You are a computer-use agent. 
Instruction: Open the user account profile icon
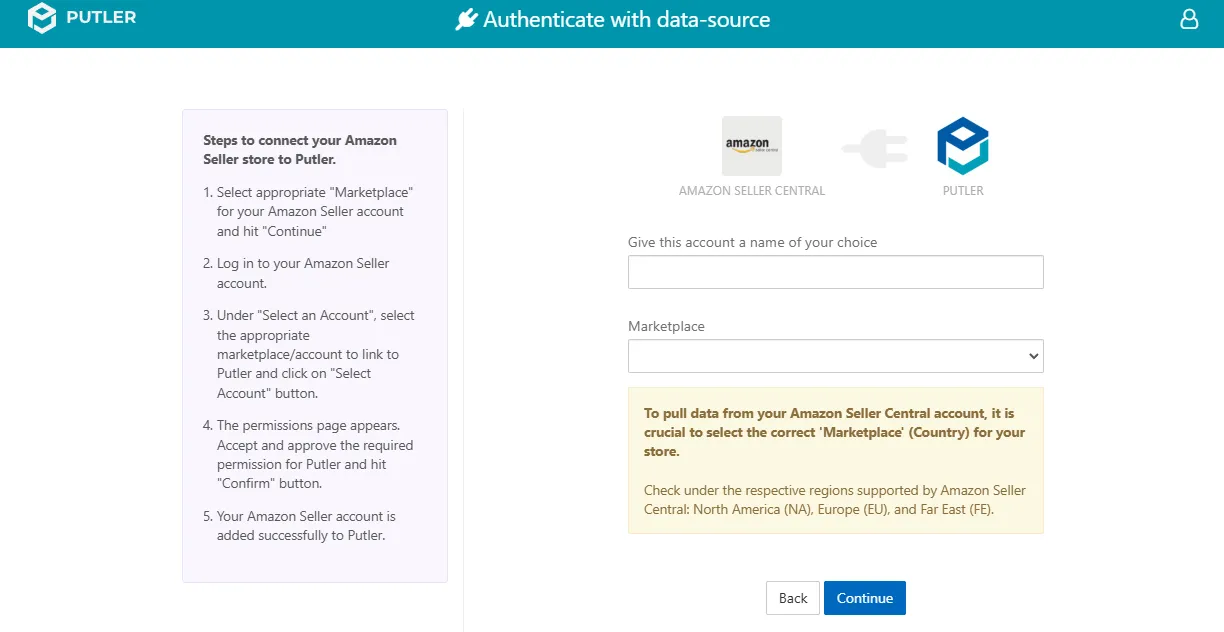click(1189, 19)
